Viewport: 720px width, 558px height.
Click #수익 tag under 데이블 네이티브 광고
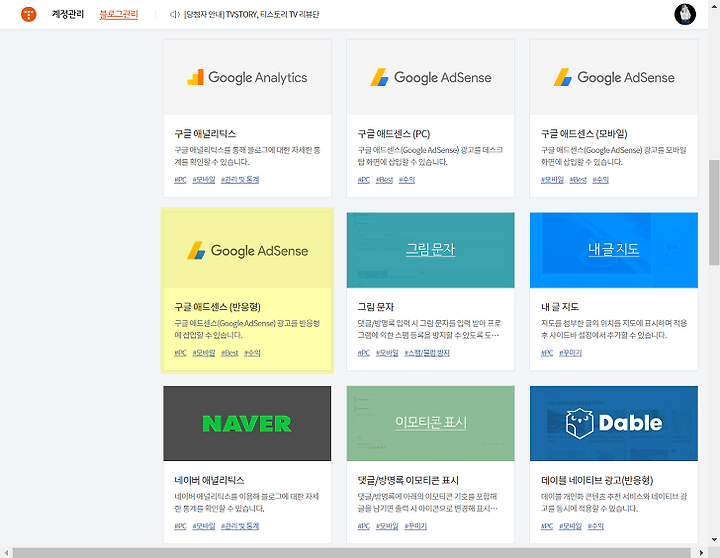(596, 526)
